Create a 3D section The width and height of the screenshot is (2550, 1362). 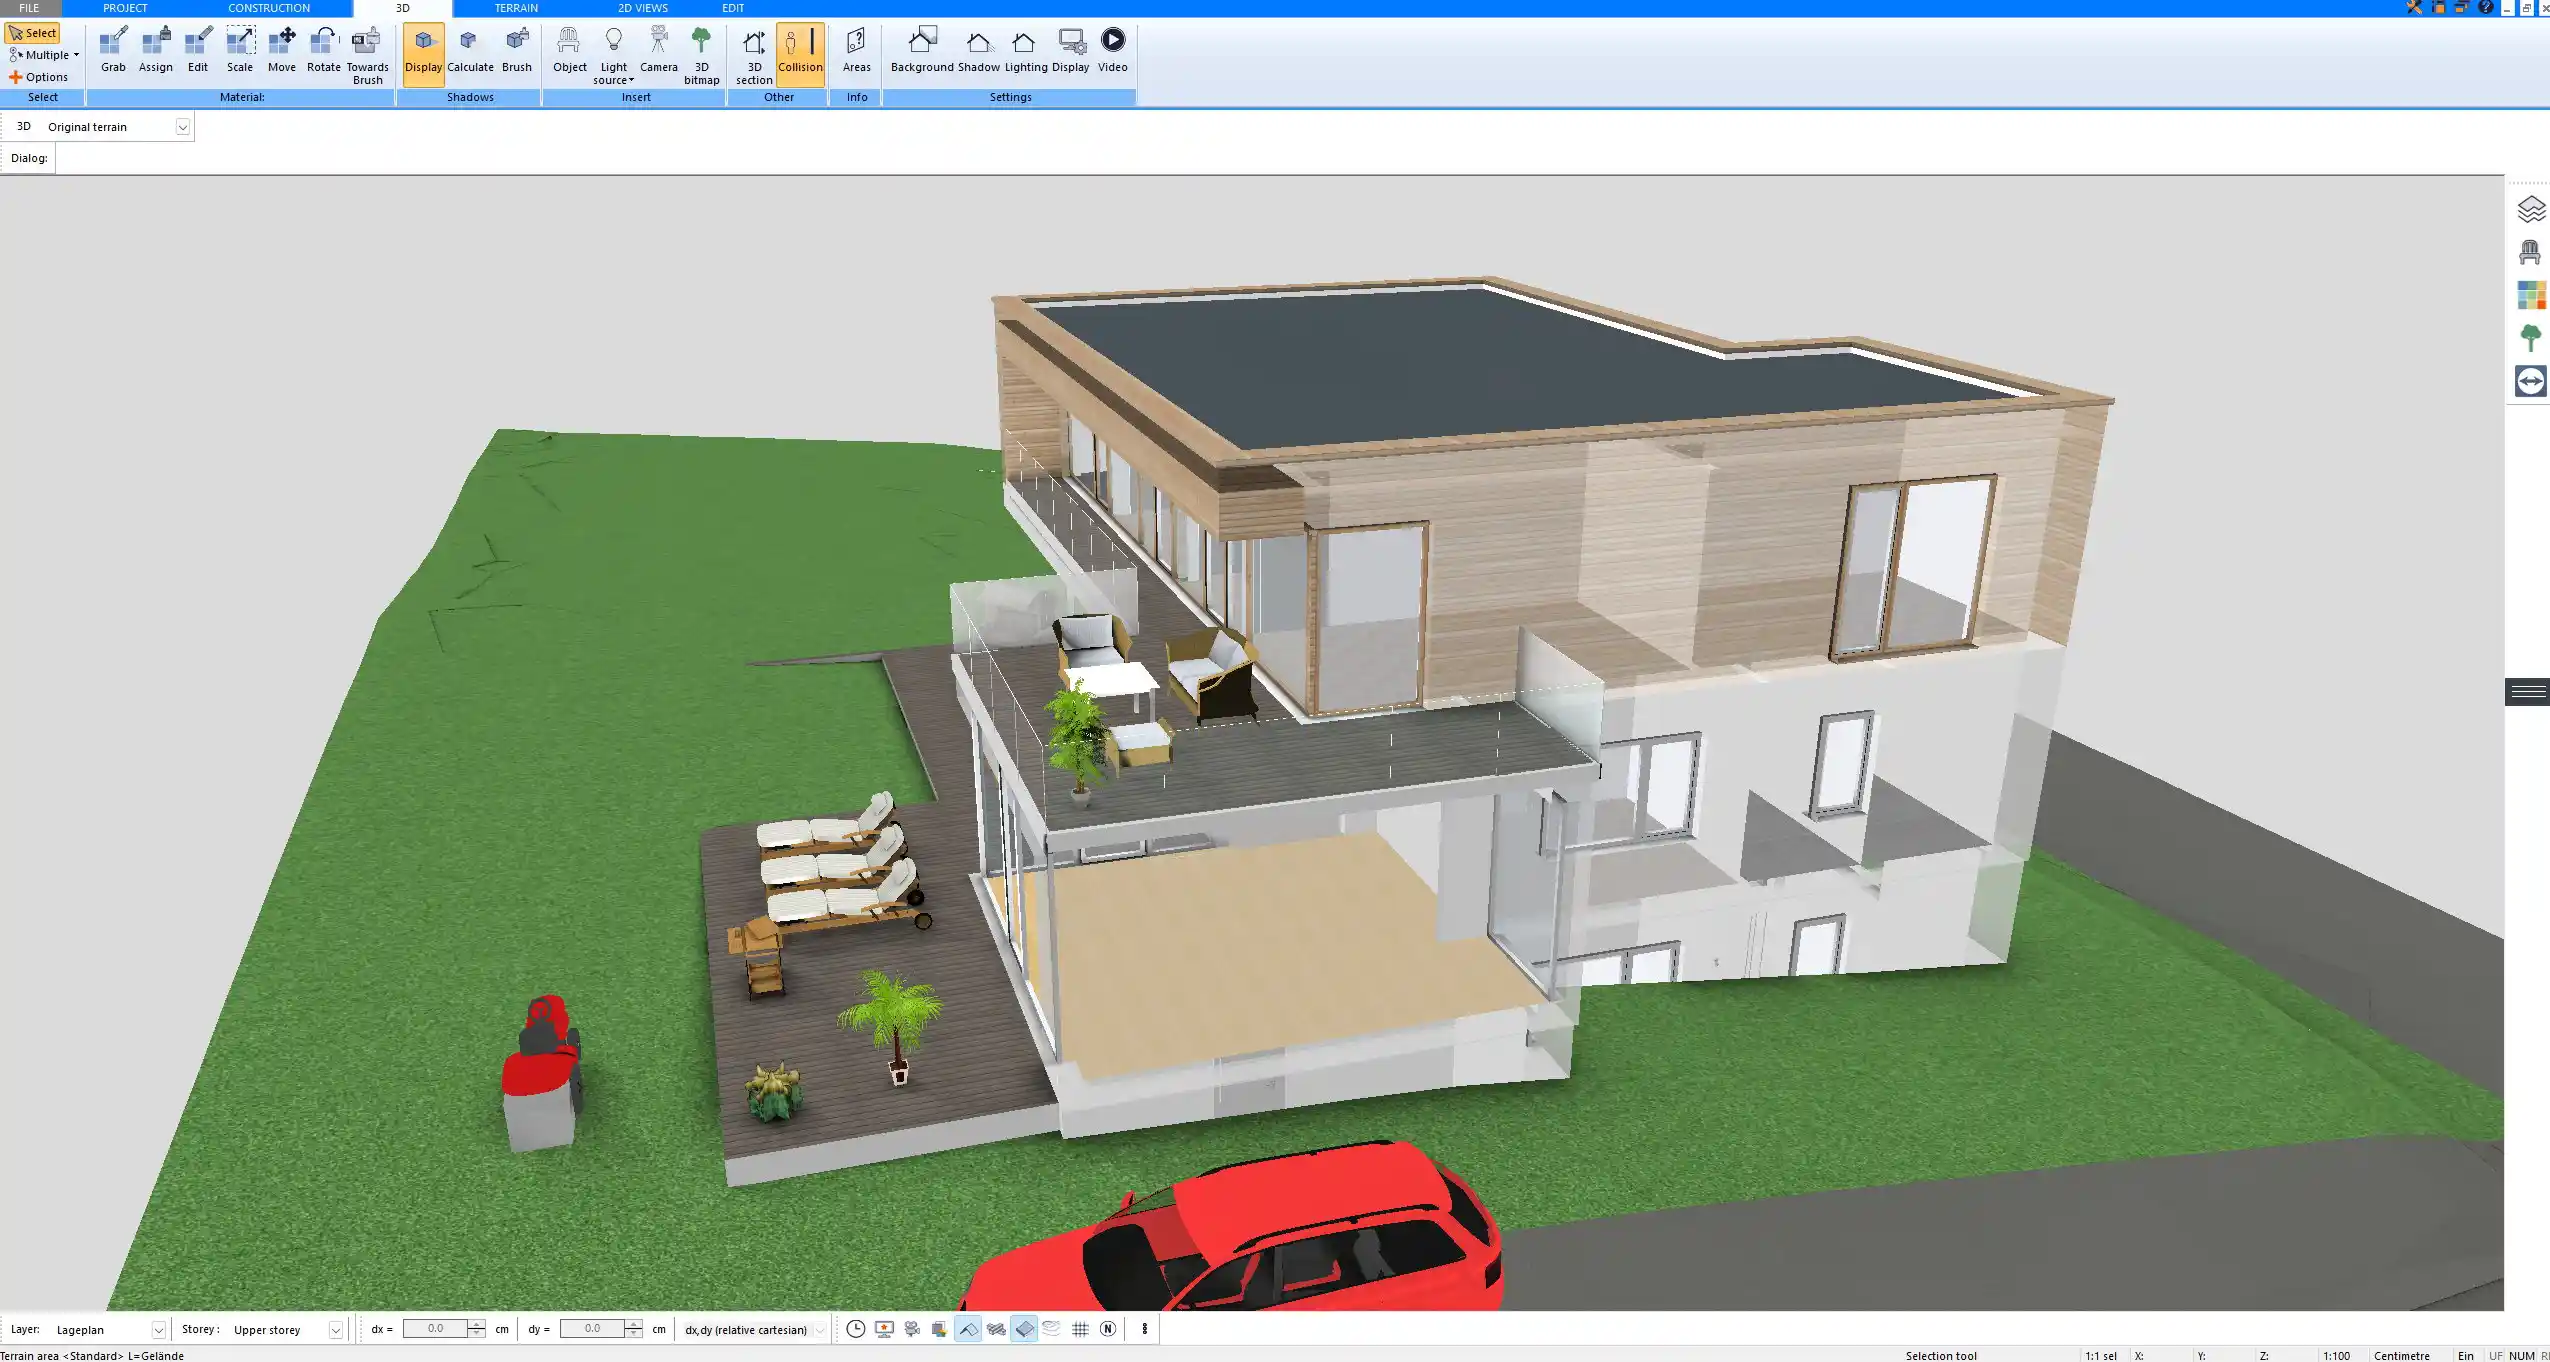[753, 50]
